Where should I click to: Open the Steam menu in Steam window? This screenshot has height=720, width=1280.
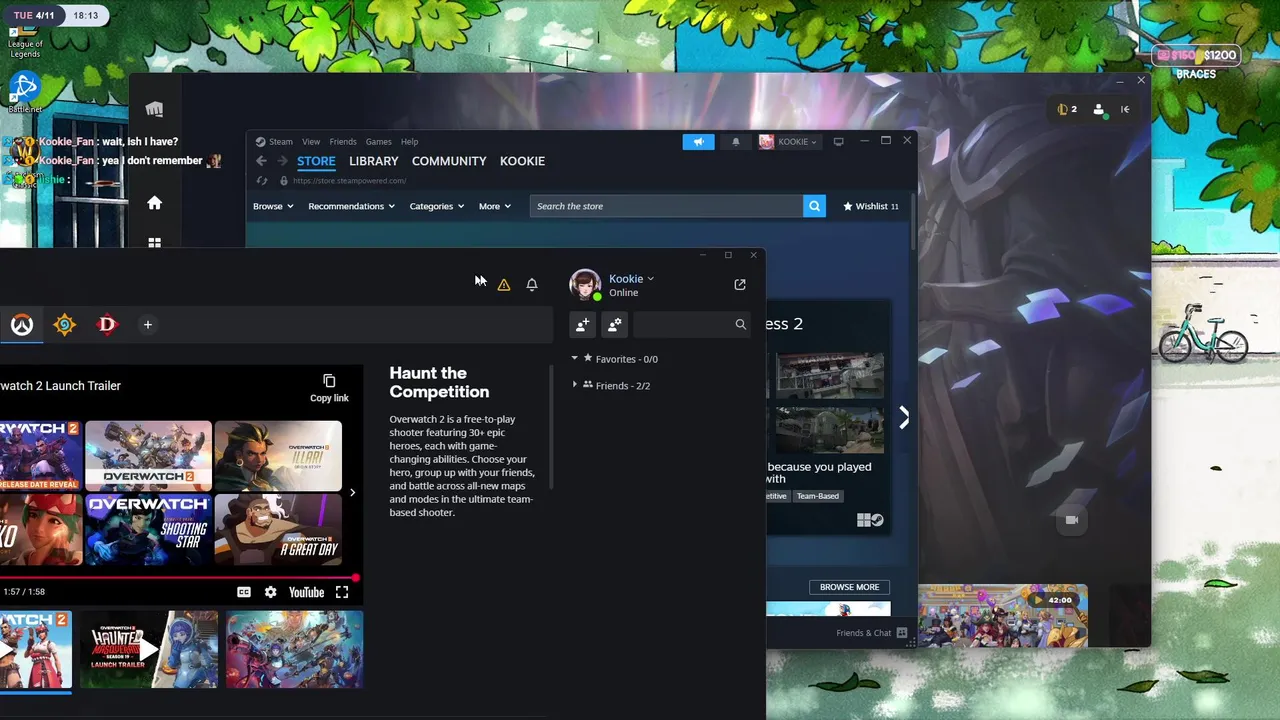[274, 142]
